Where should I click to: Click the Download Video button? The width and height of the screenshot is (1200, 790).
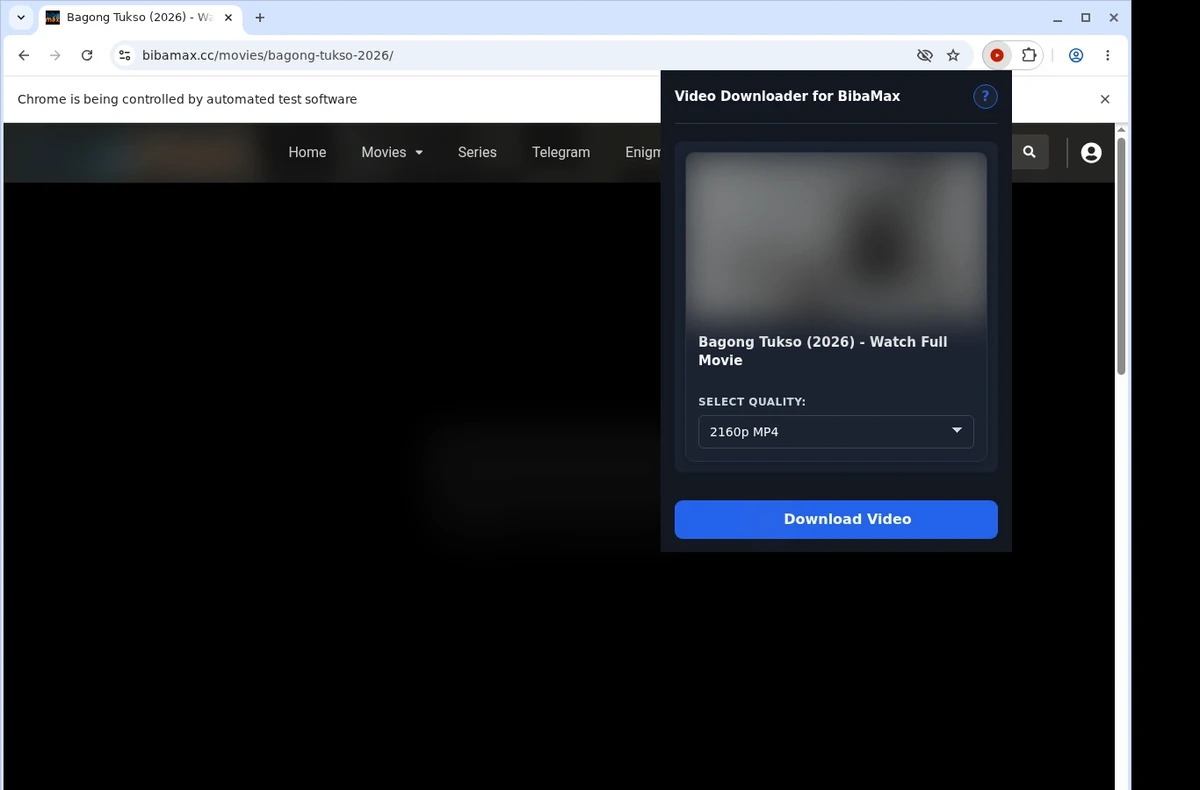click(x=836, y=519)
